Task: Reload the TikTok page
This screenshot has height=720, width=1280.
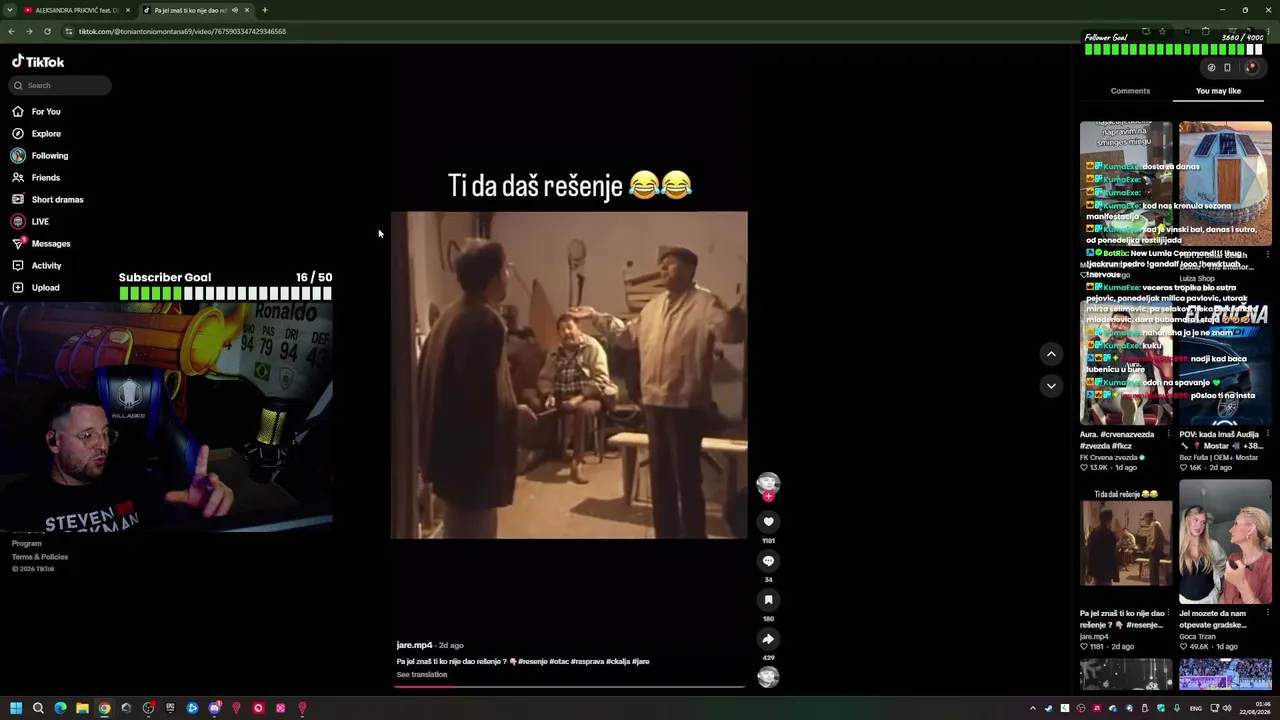Action: tap(47, 31)
